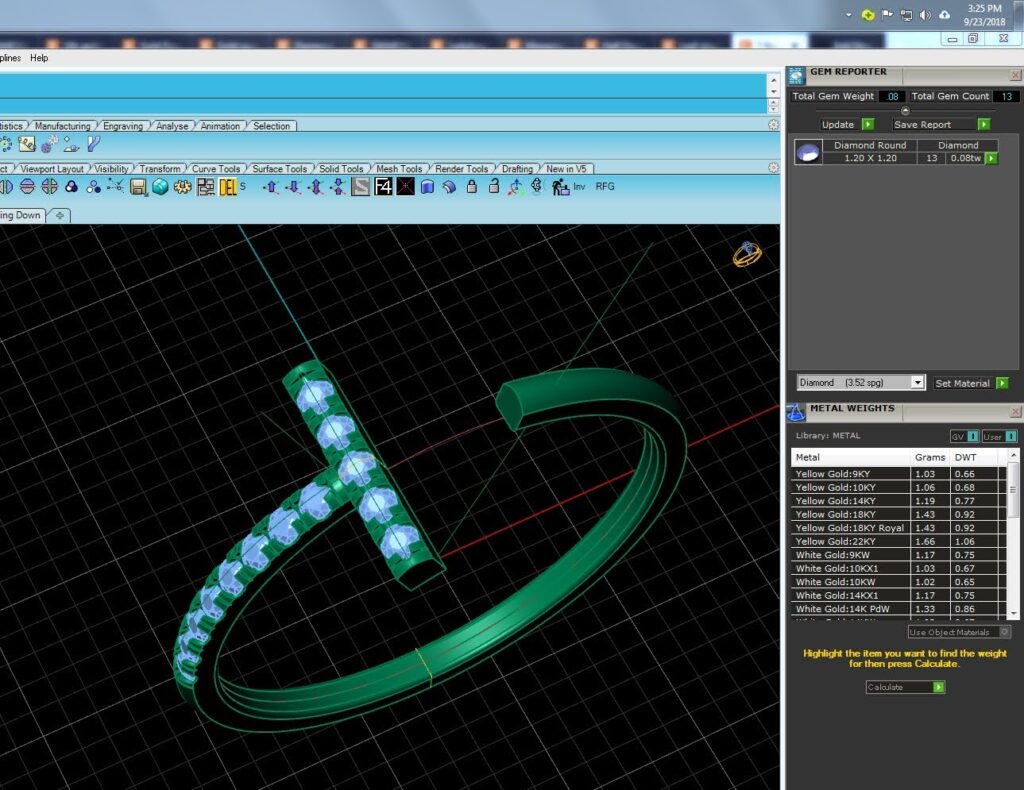Select the Yellow Gold:18KY Royal row
Image resolution: width=1024 pixels, height=790 pixels.
899,528
